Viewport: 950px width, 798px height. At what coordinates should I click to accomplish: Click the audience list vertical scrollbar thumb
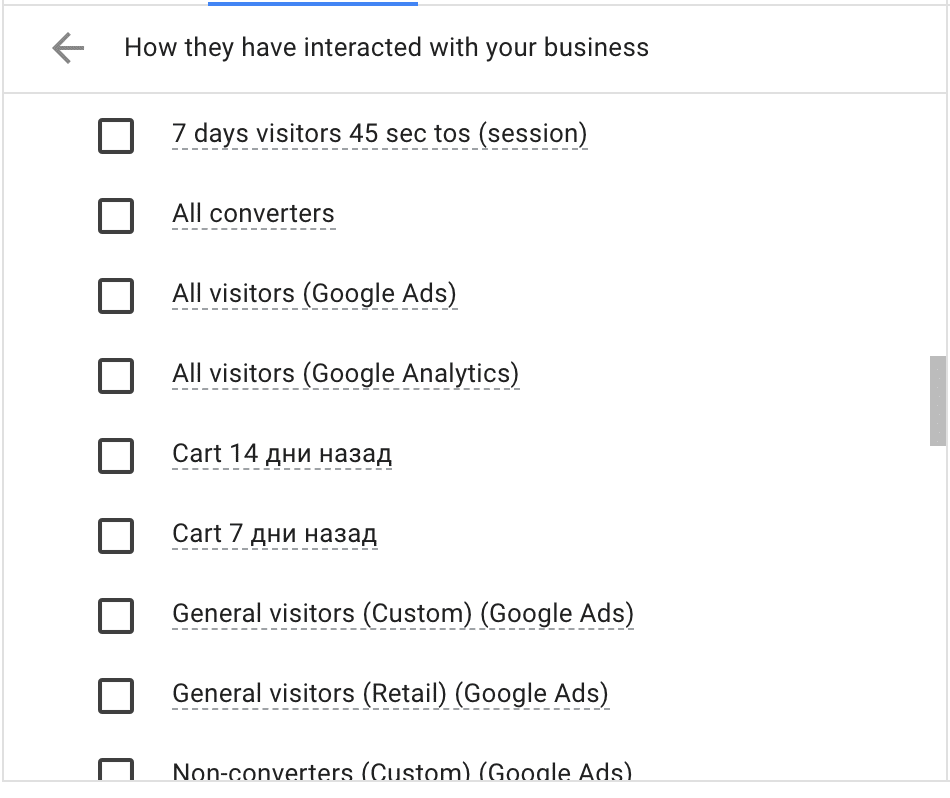click(938, 400)
